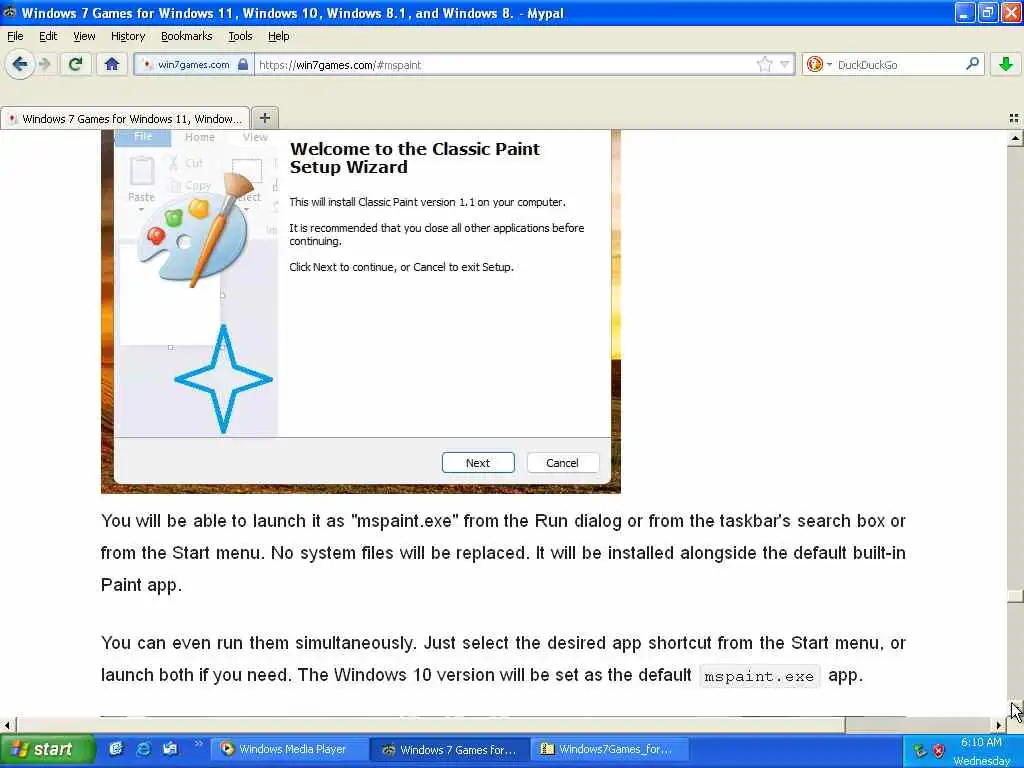Click the horizontal scrollbar left arrow
The width and height of the screenshot is (1024, 768).
click(8, 725)
